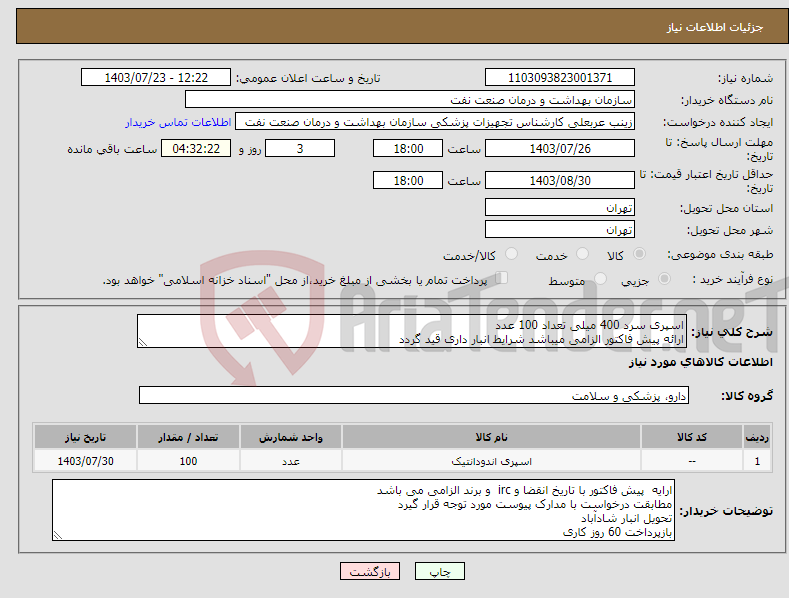
Task: Click the توضیحات خریدار label
Action: pos(726,511)
